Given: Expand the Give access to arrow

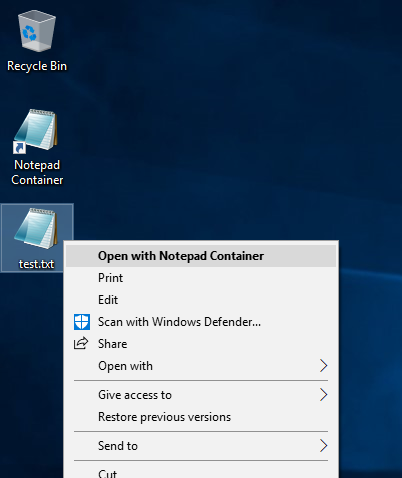Looking at the screenshot, I should point(323,395).
